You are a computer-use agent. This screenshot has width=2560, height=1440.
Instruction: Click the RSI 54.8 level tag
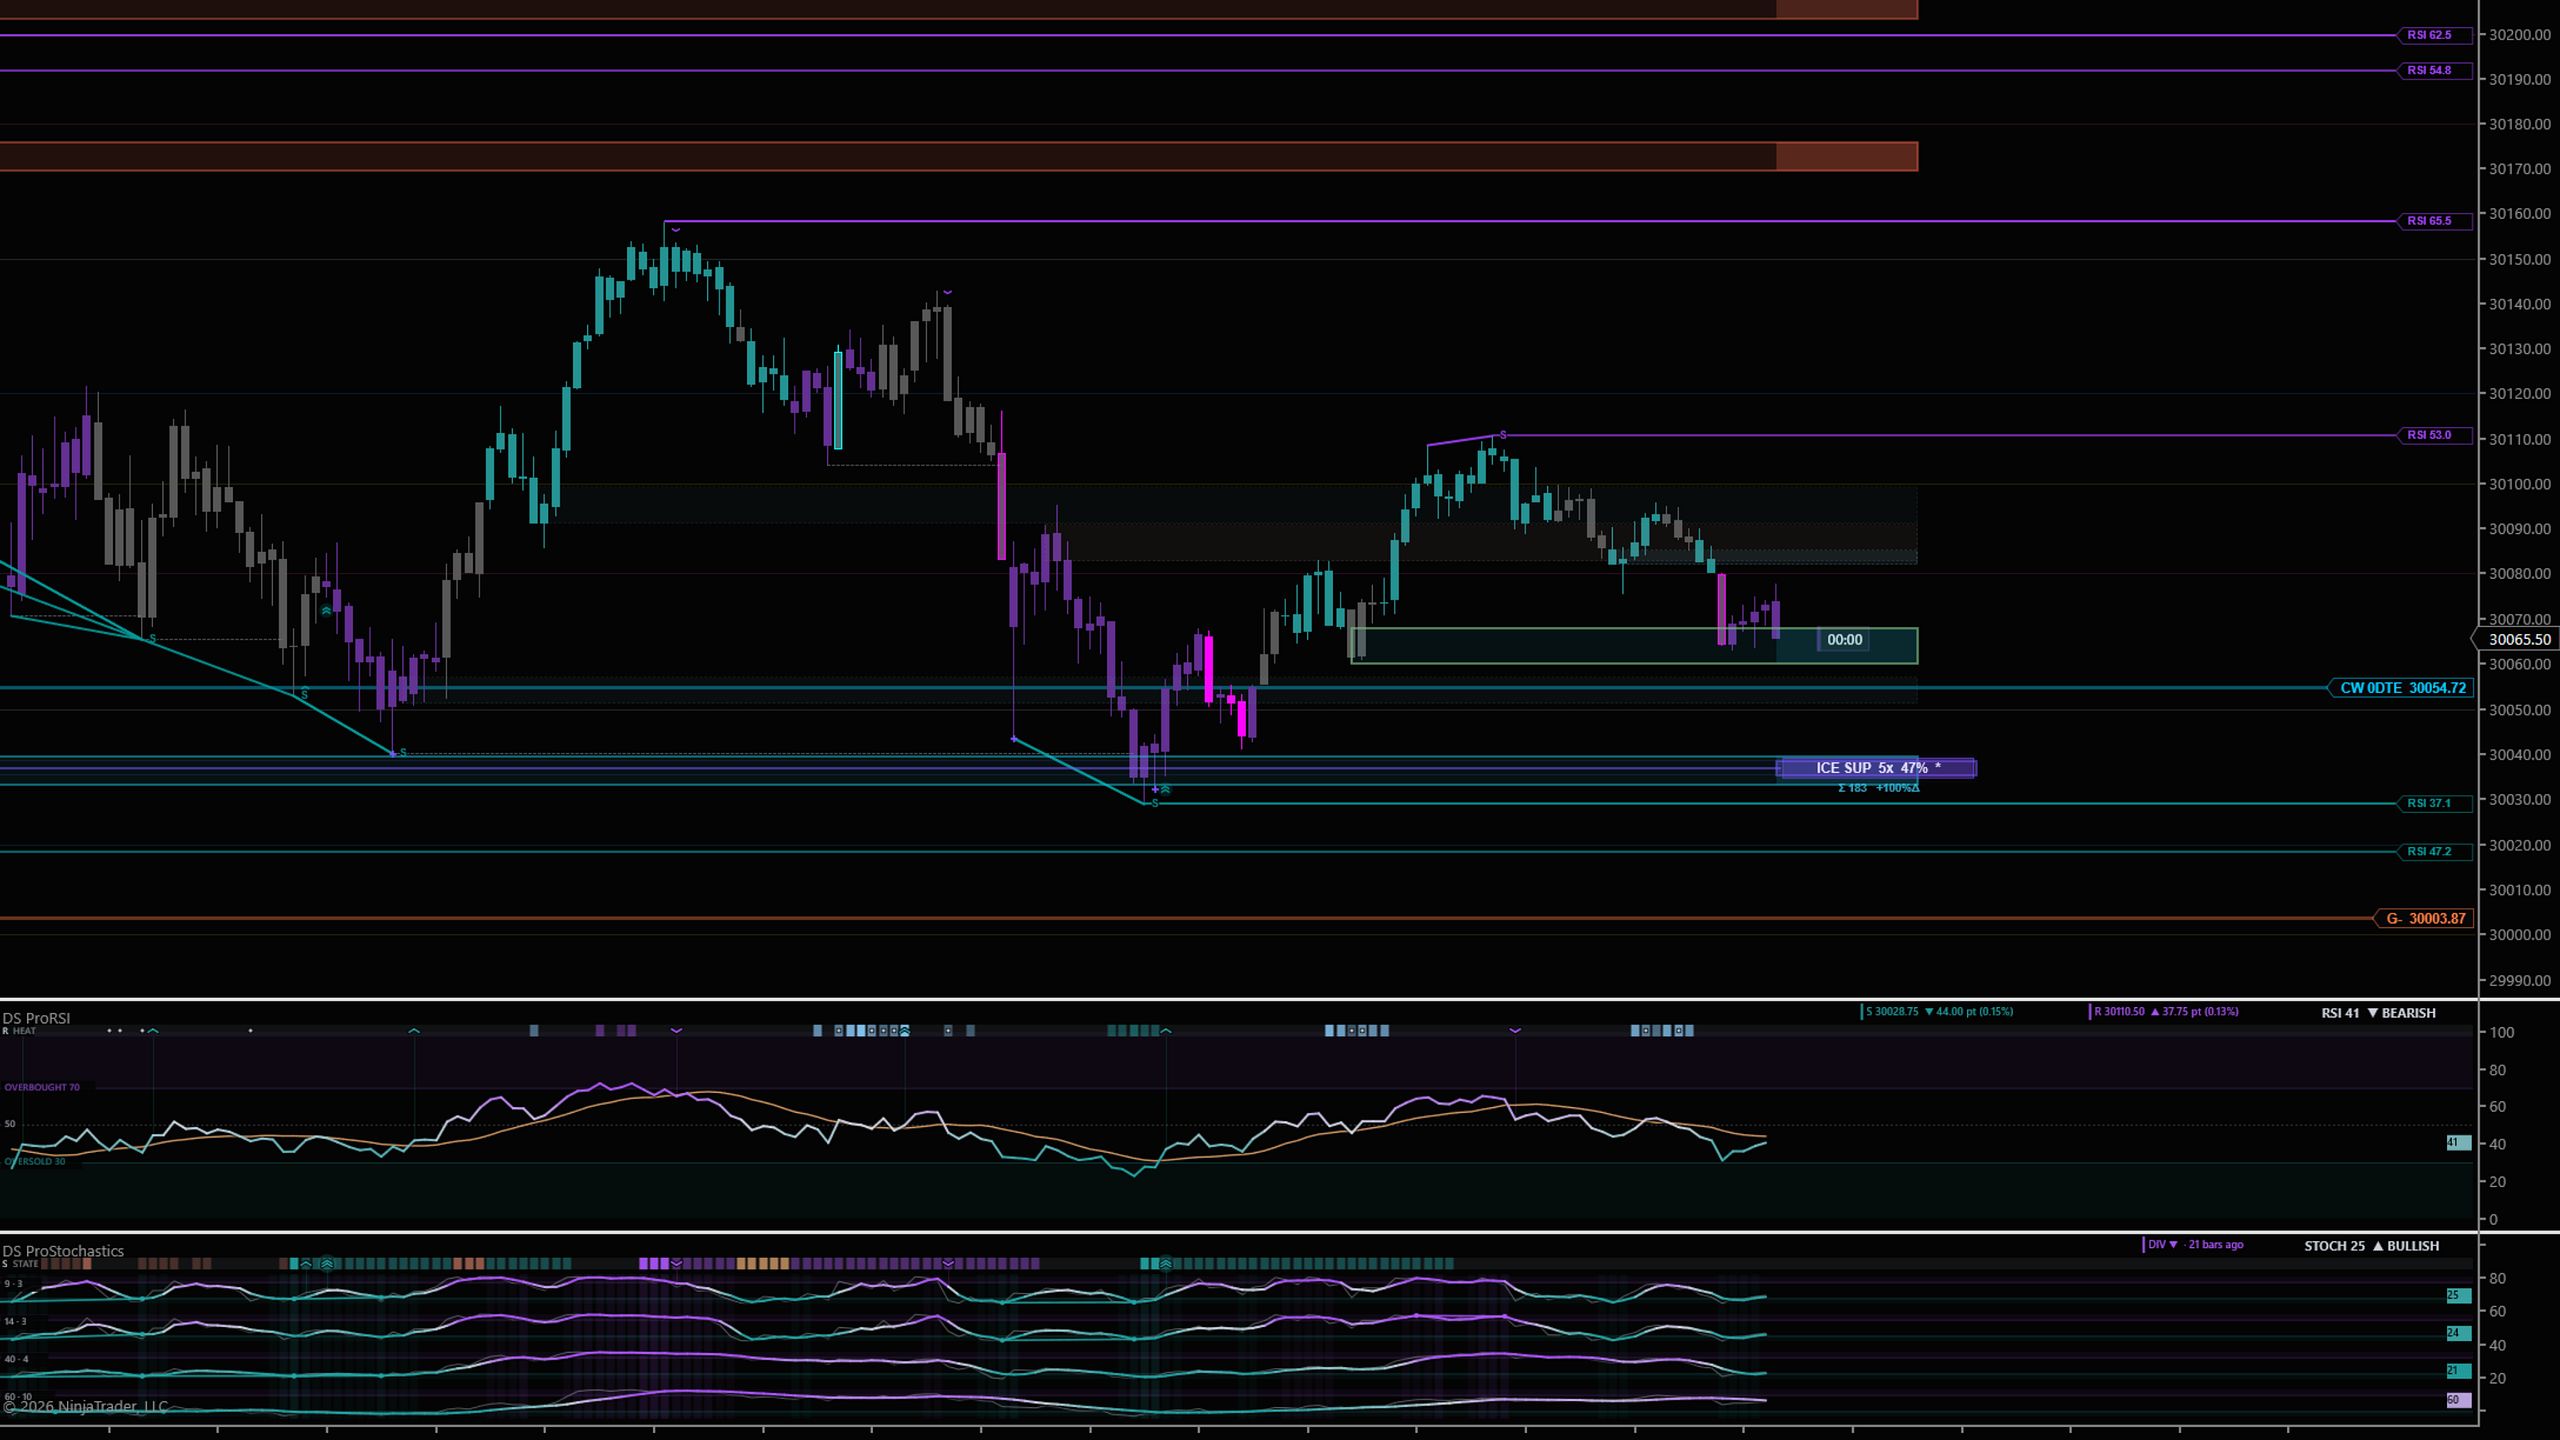(x=2435, y=71)
